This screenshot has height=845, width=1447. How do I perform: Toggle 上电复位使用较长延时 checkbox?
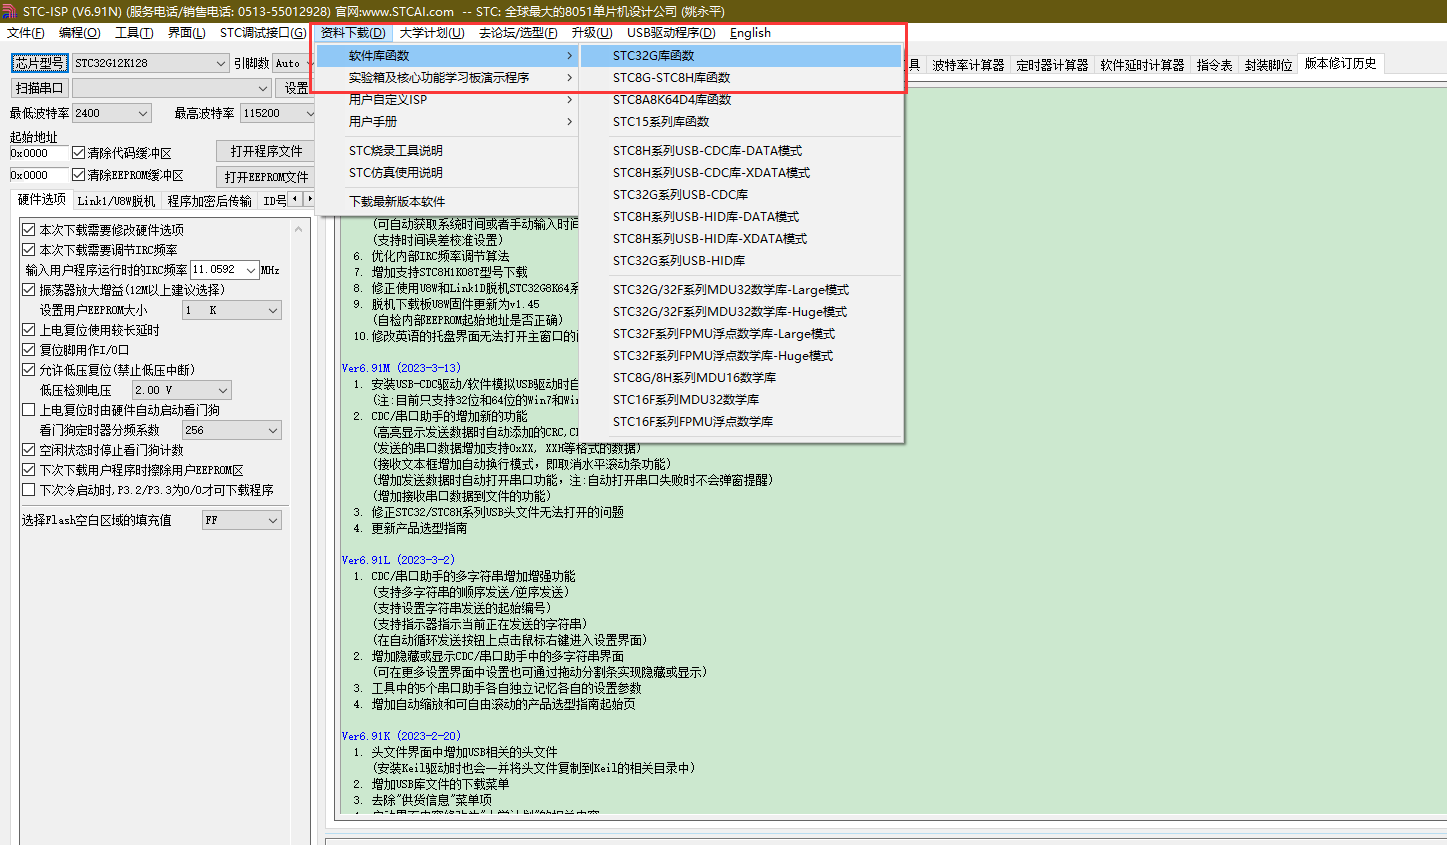pos(29,330)
